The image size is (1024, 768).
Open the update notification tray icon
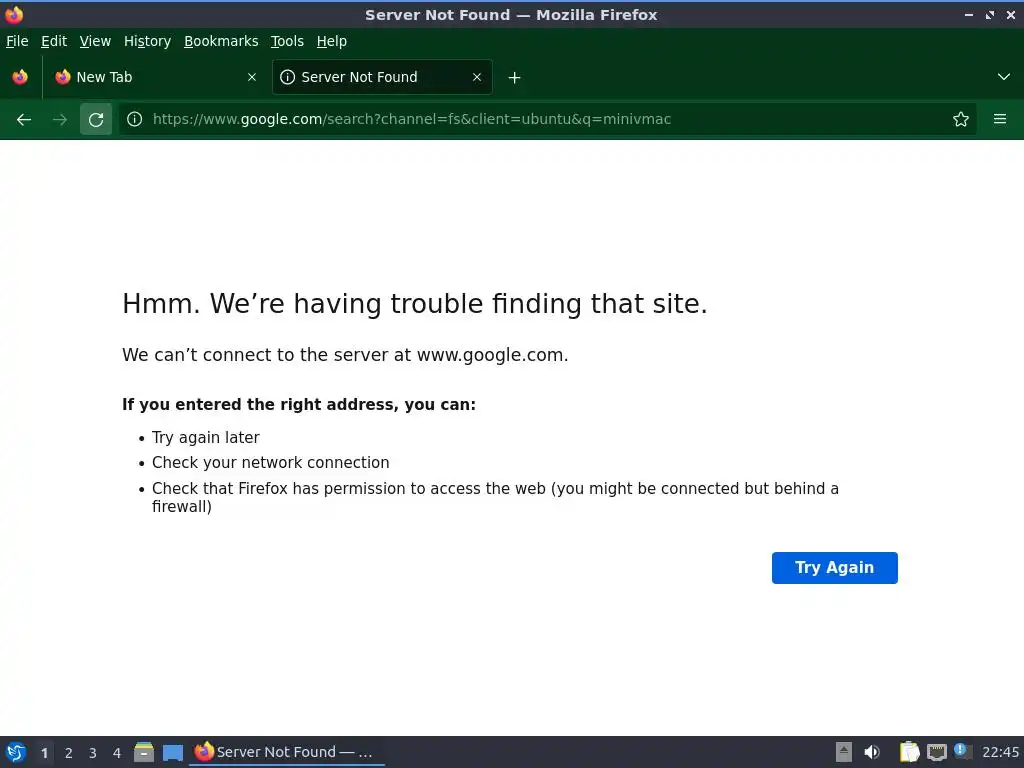961,750
